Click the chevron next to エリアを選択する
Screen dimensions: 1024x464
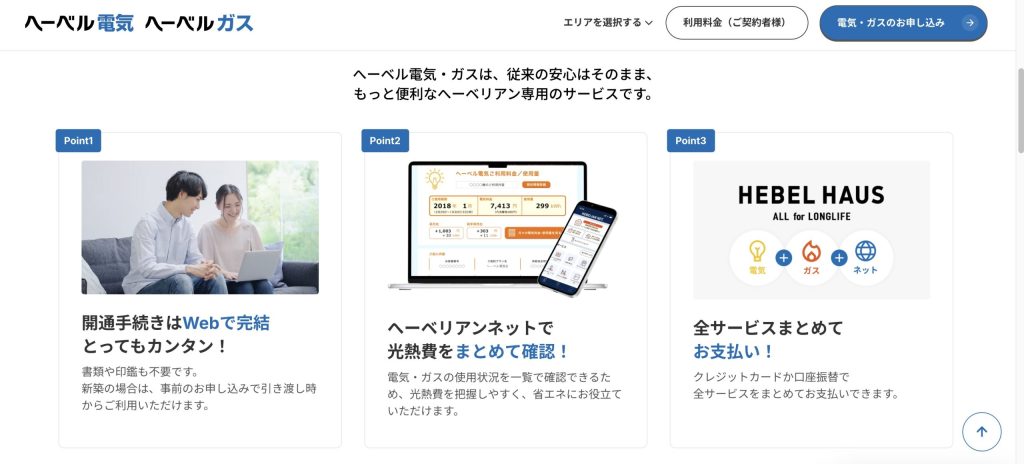[648, 23]
